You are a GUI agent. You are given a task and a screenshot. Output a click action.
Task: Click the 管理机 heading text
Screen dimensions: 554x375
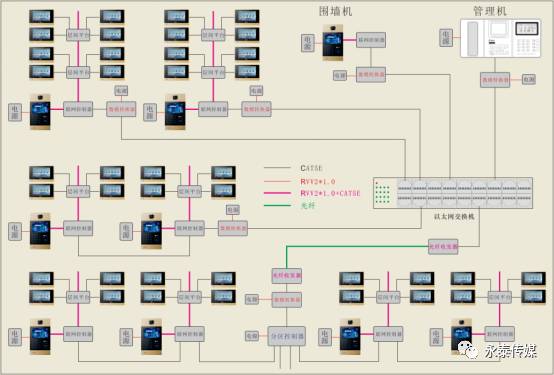click(x=490, y=11)
